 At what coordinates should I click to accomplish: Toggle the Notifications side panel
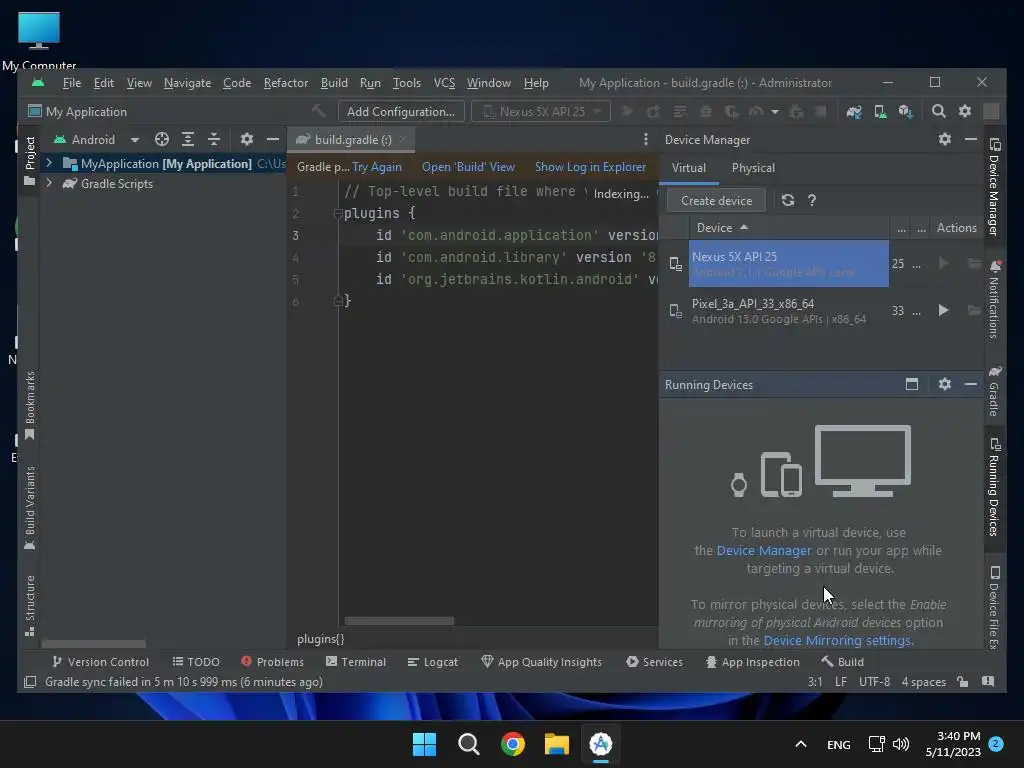pyautogui.click(x=994, y=299)
